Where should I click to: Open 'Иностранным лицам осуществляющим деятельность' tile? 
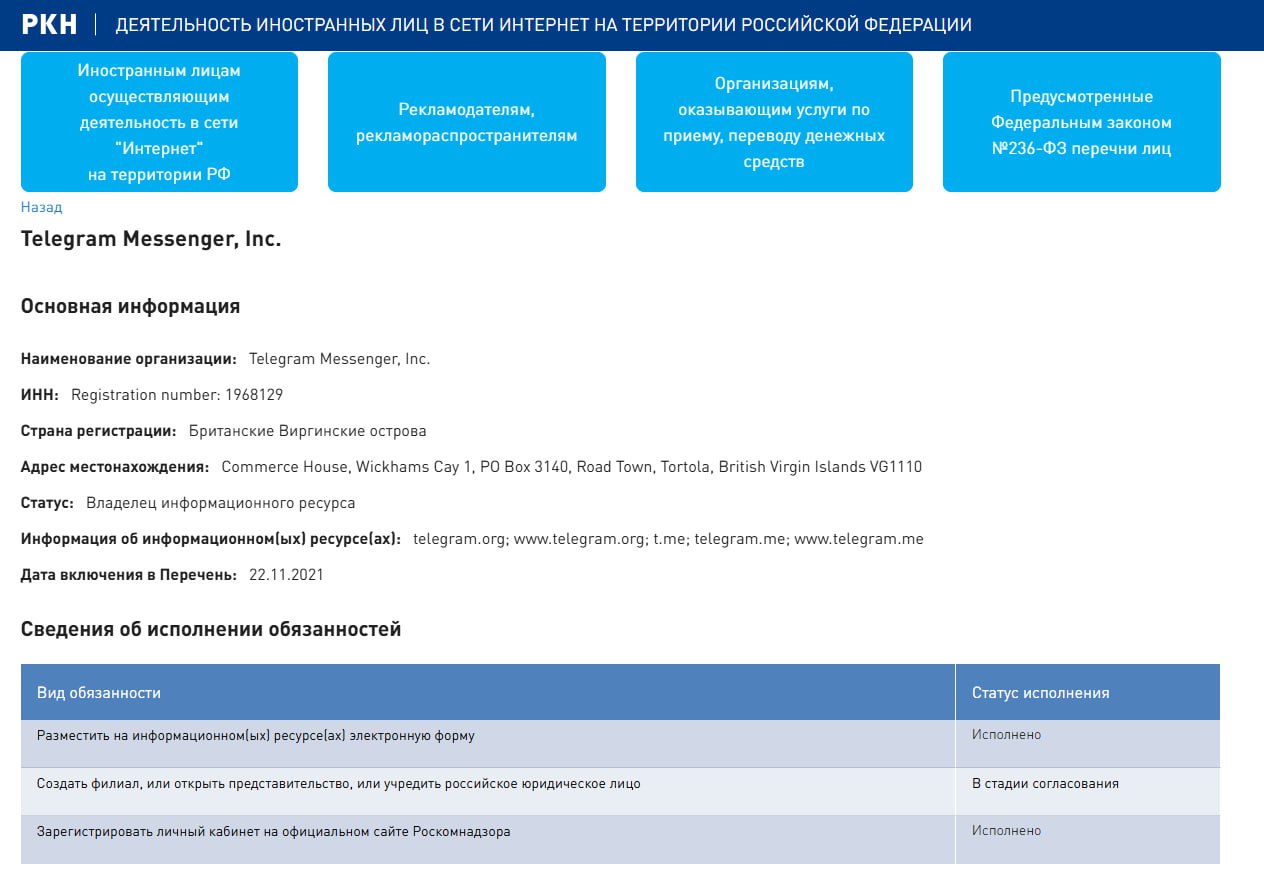[x=159, y=122]
